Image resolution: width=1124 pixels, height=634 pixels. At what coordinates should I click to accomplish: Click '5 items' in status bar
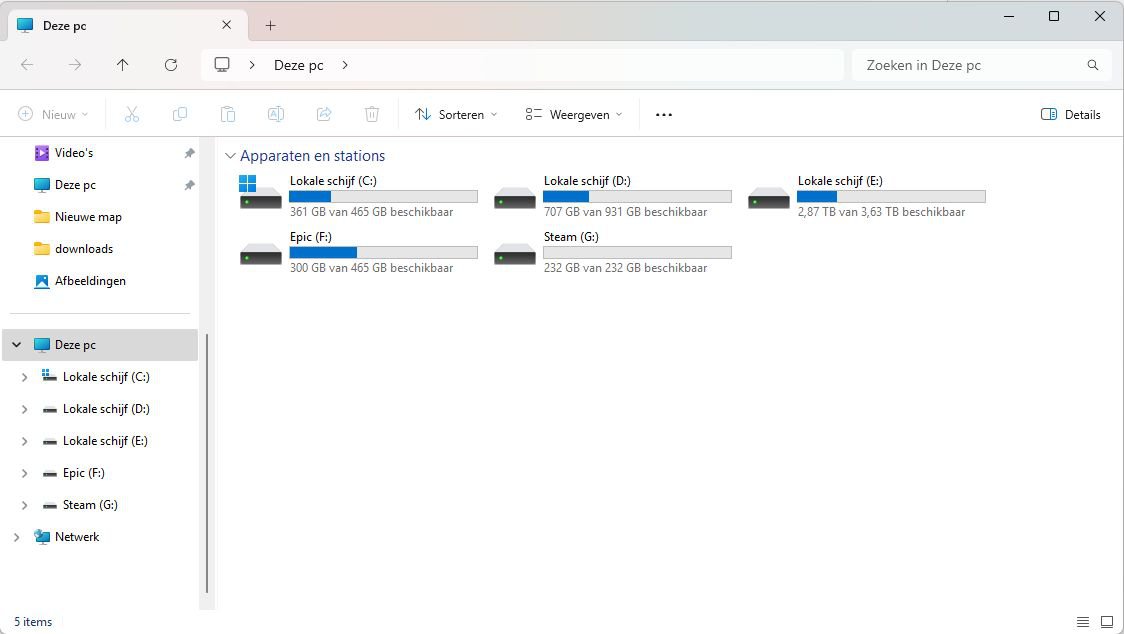pos(33,622)
